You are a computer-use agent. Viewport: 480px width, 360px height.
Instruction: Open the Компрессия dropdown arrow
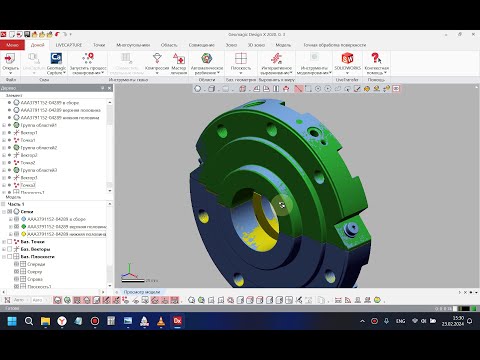(157, 72)
